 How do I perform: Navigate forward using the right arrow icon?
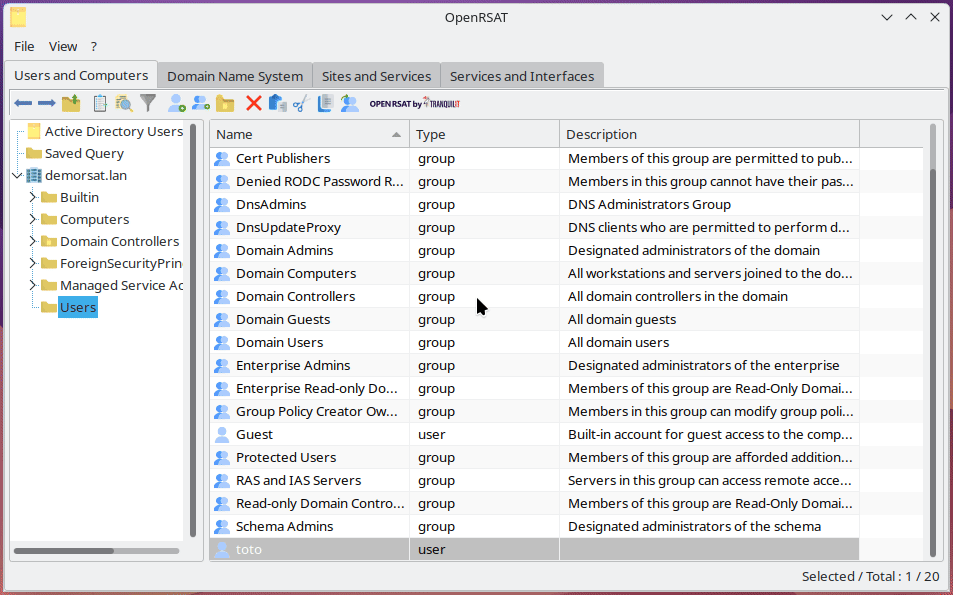(47, 102)
